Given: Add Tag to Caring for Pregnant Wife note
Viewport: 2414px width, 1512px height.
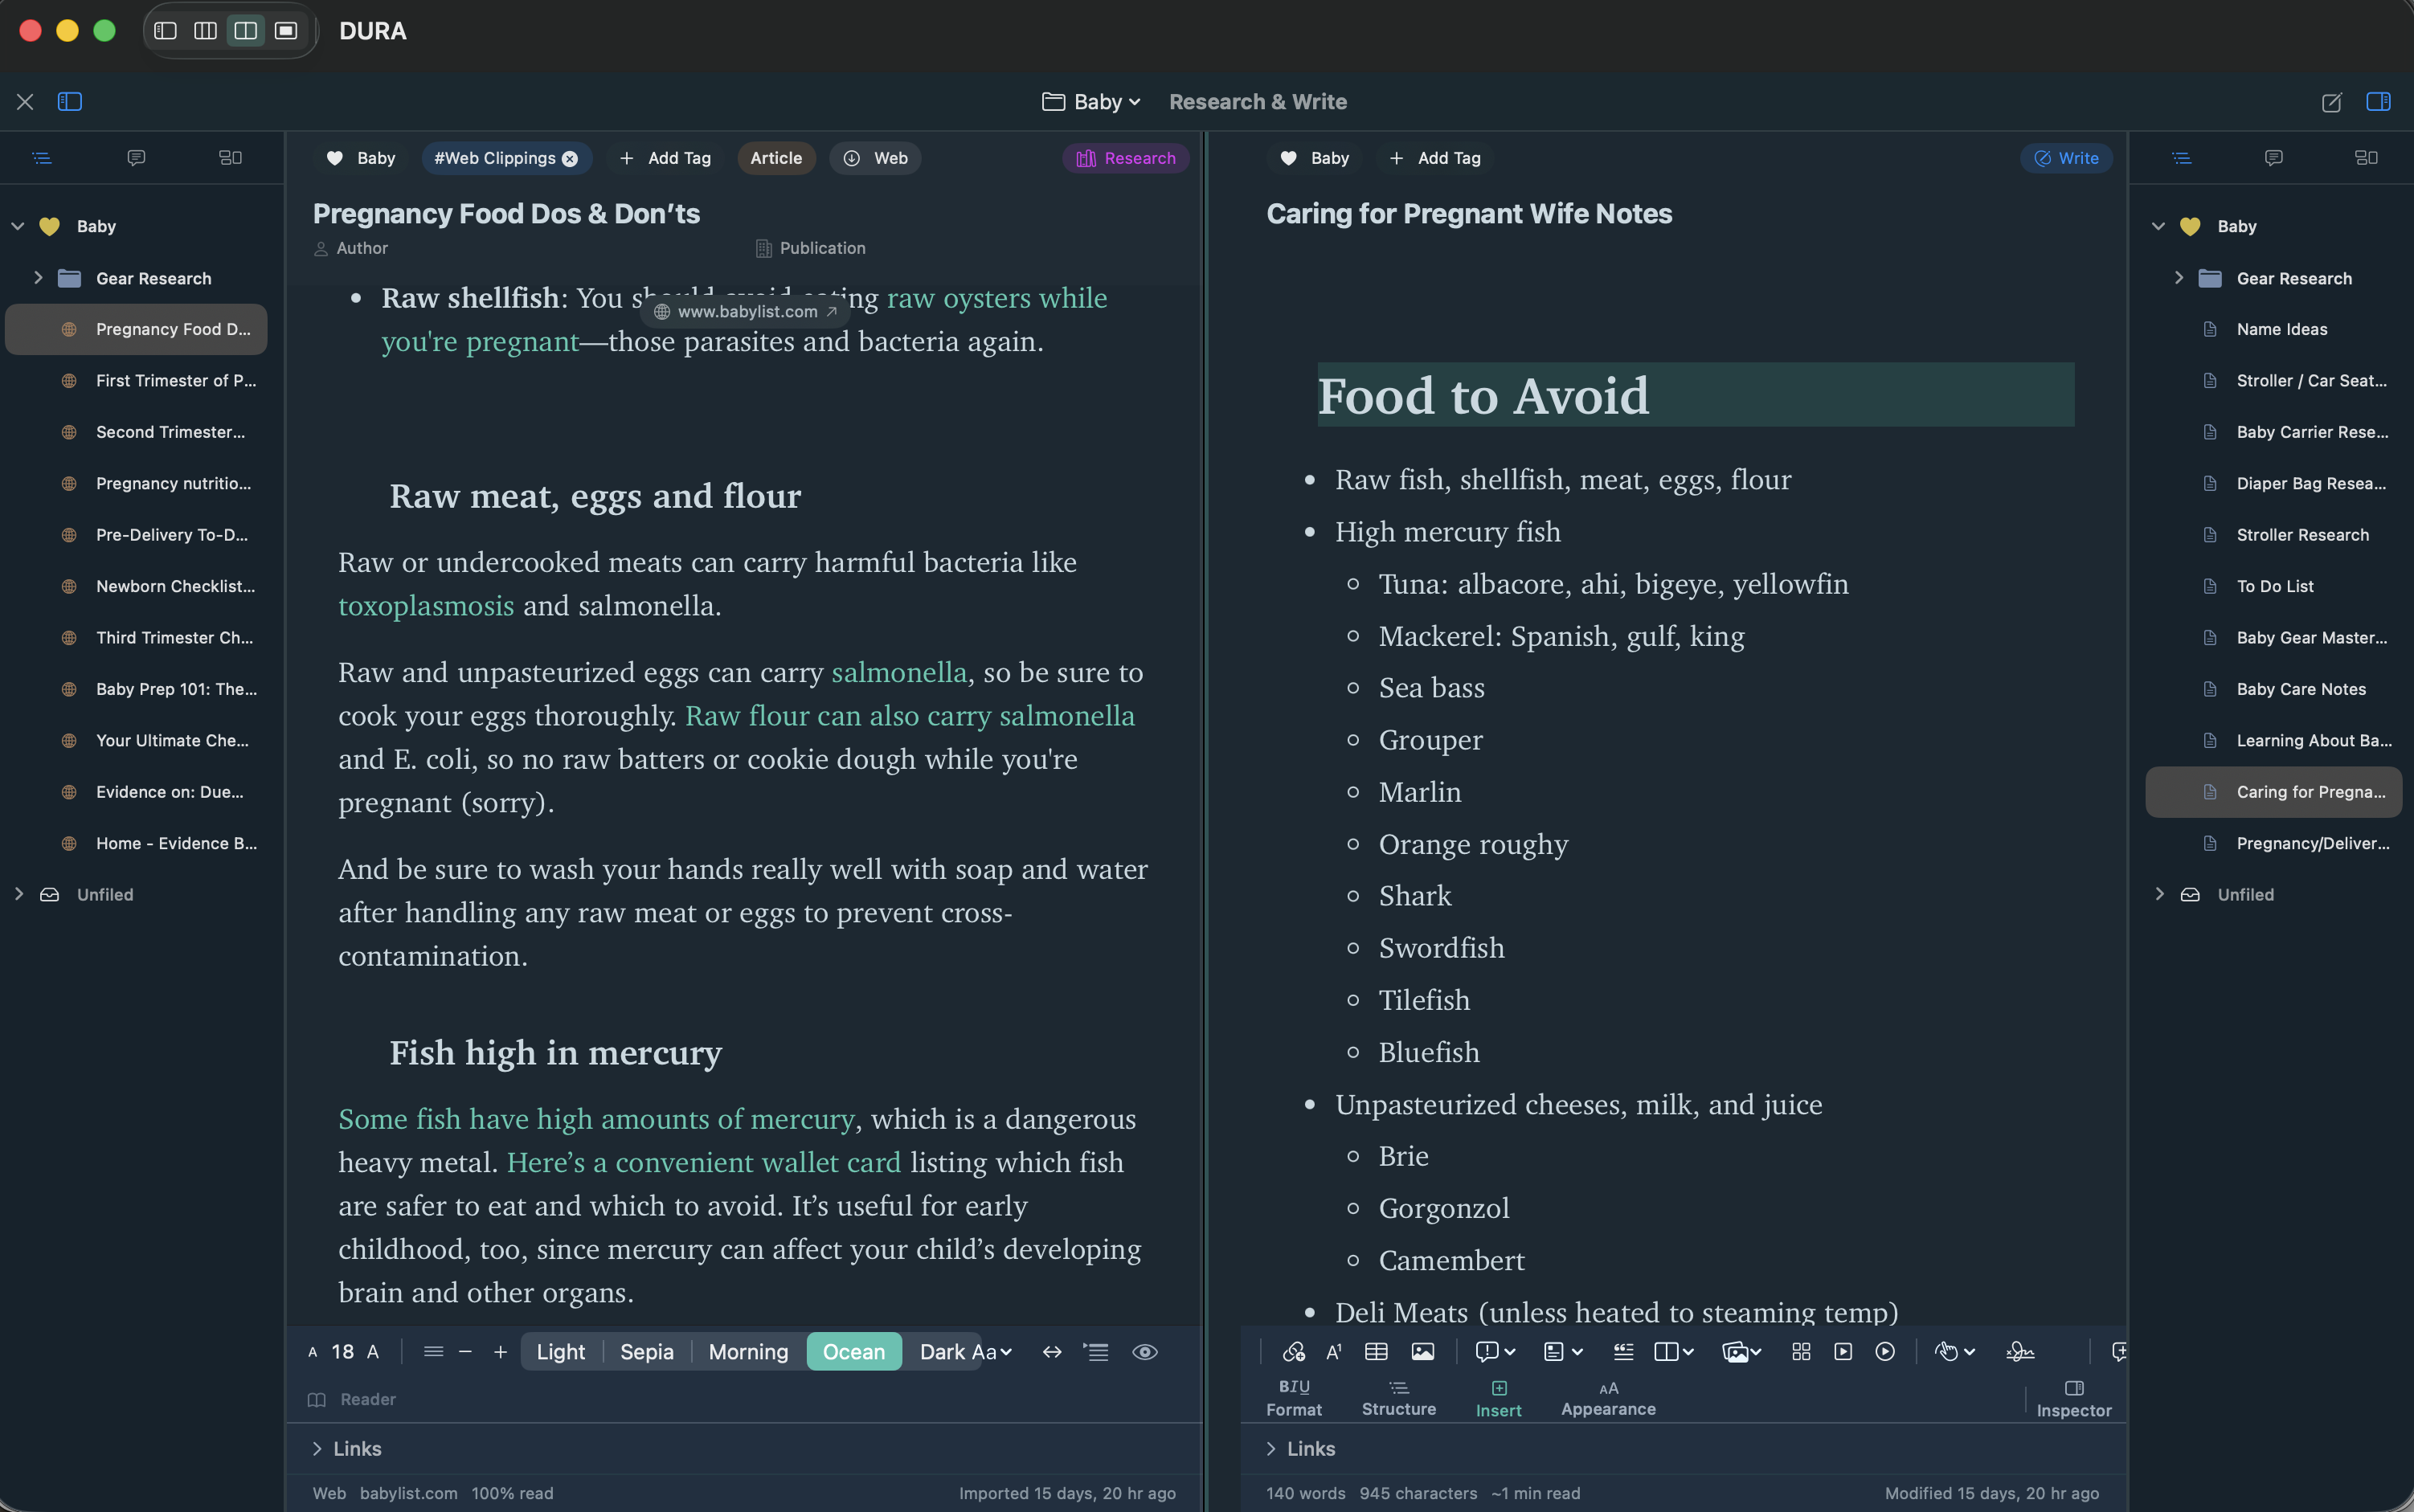Looking at the screenshot, I should tap(1435, 158).
